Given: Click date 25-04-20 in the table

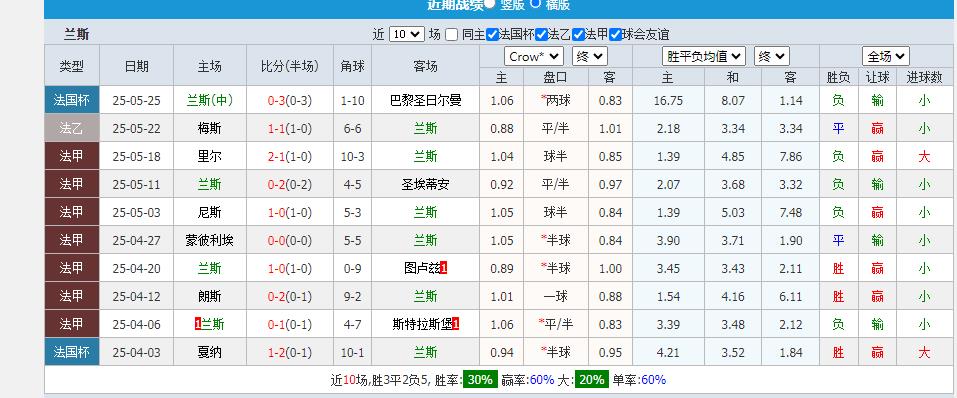Looking at the screenshot, I should [x=136, y=269].
